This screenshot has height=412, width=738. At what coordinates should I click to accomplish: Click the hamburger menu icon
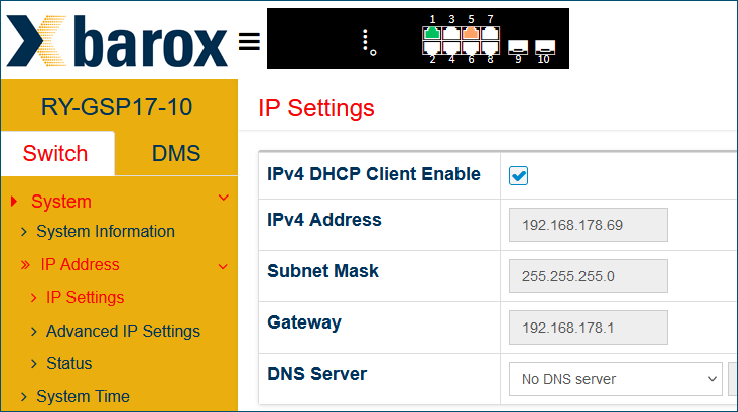(249, 42)
